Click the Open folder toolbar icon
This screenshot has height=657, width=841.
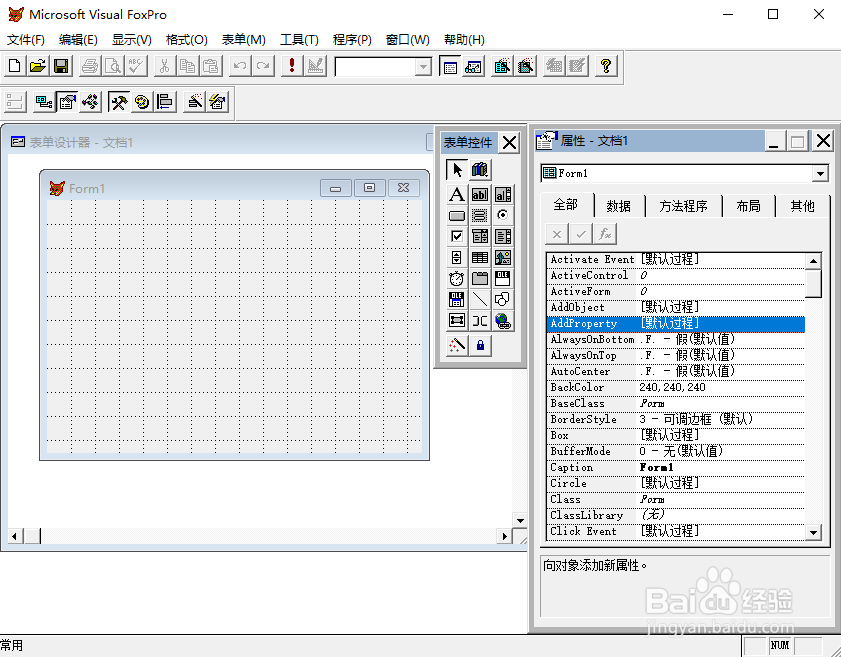pyautogui.click(x=38, y=67)
